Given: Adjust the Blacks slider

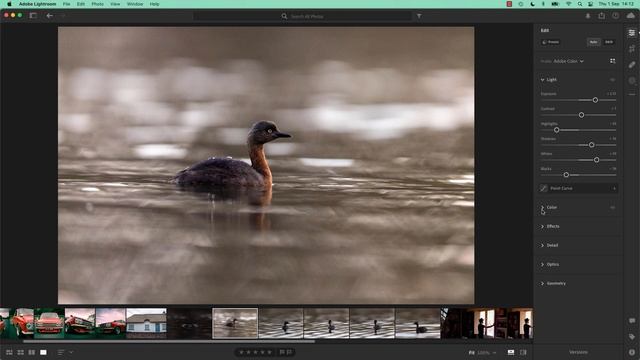Looking at the screenshot, I should click(x=566, y=175).
